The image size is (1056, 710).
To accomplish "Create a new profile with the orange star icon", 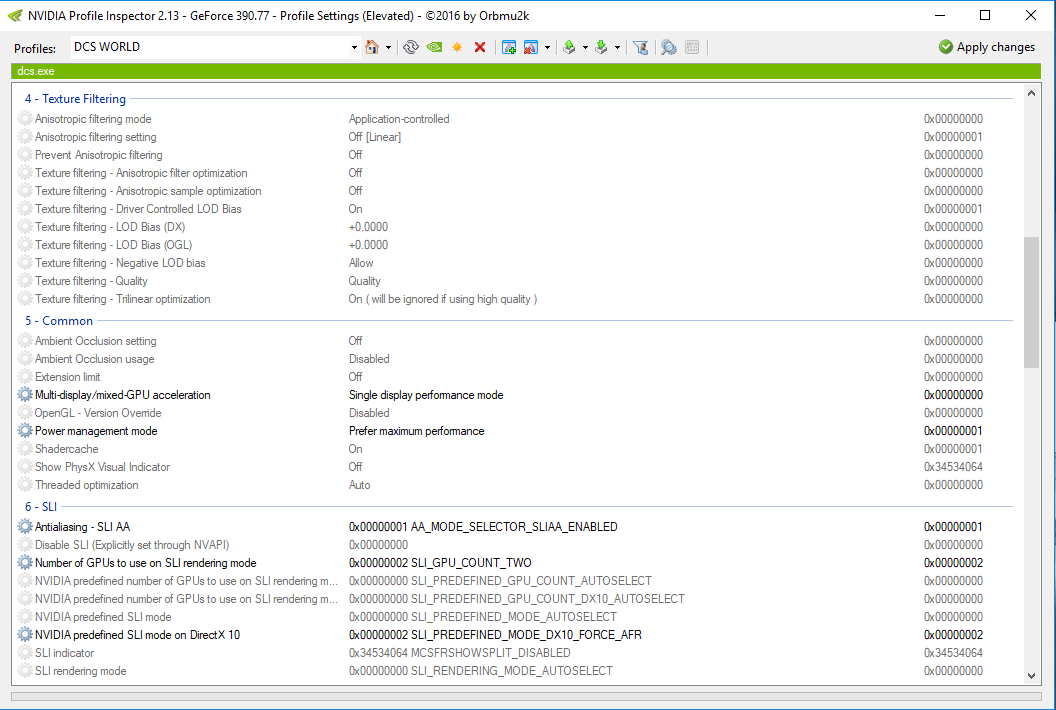I will pyautogui.click(x=457, y=47).
